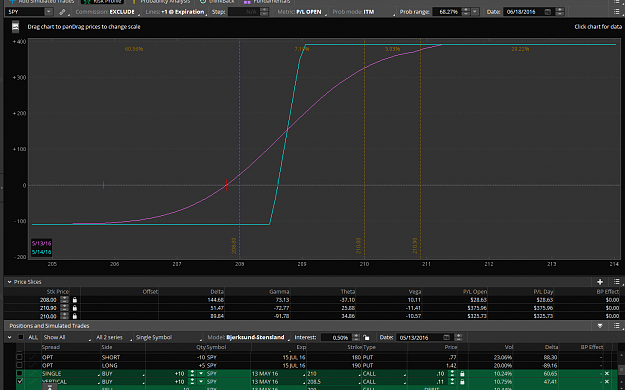The height and width of the screenshot is (390, 625).
Task: Click the positions list vertical scrollbar
Action: tap(621, 371)
